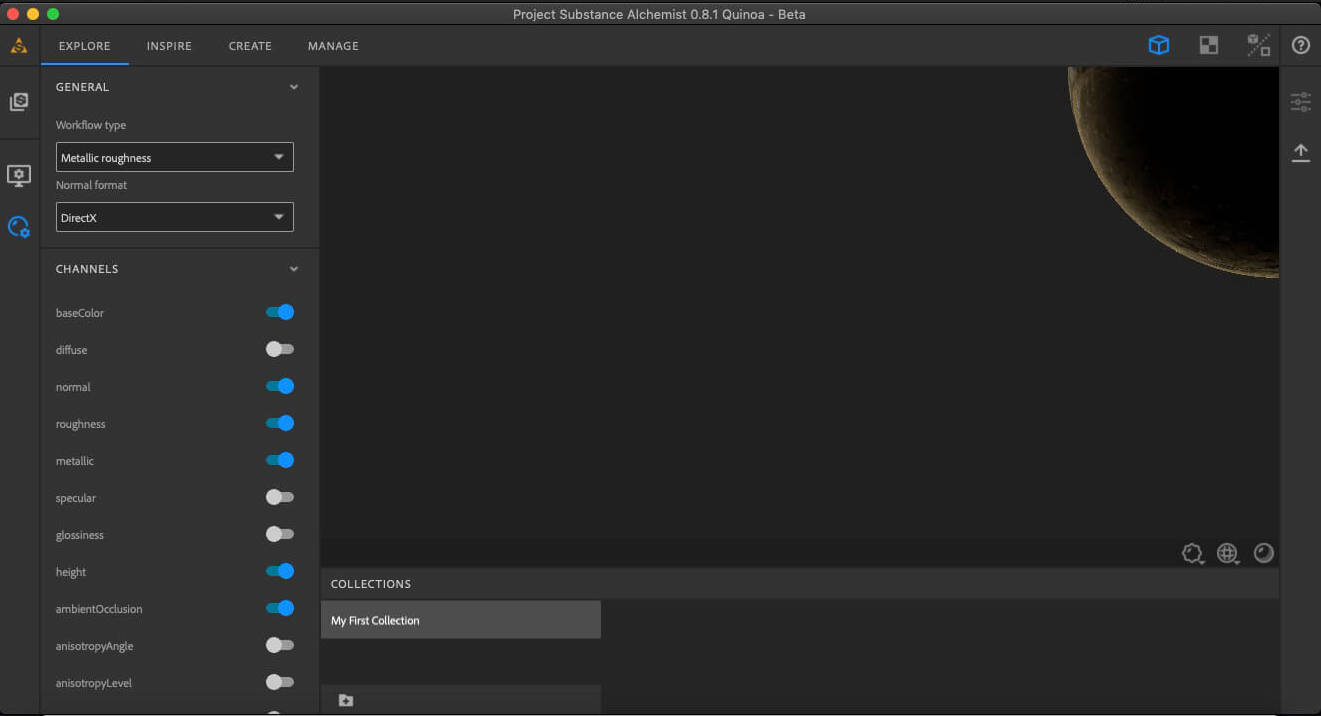Open the library icon in left sidebar

pyautogui.click(x=19, y=102)
